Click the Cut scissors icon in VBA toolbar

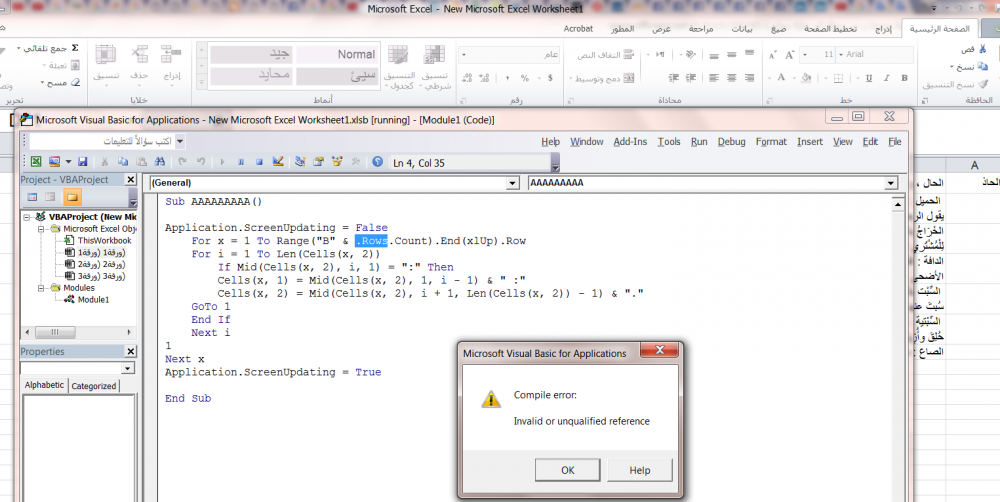105,162
